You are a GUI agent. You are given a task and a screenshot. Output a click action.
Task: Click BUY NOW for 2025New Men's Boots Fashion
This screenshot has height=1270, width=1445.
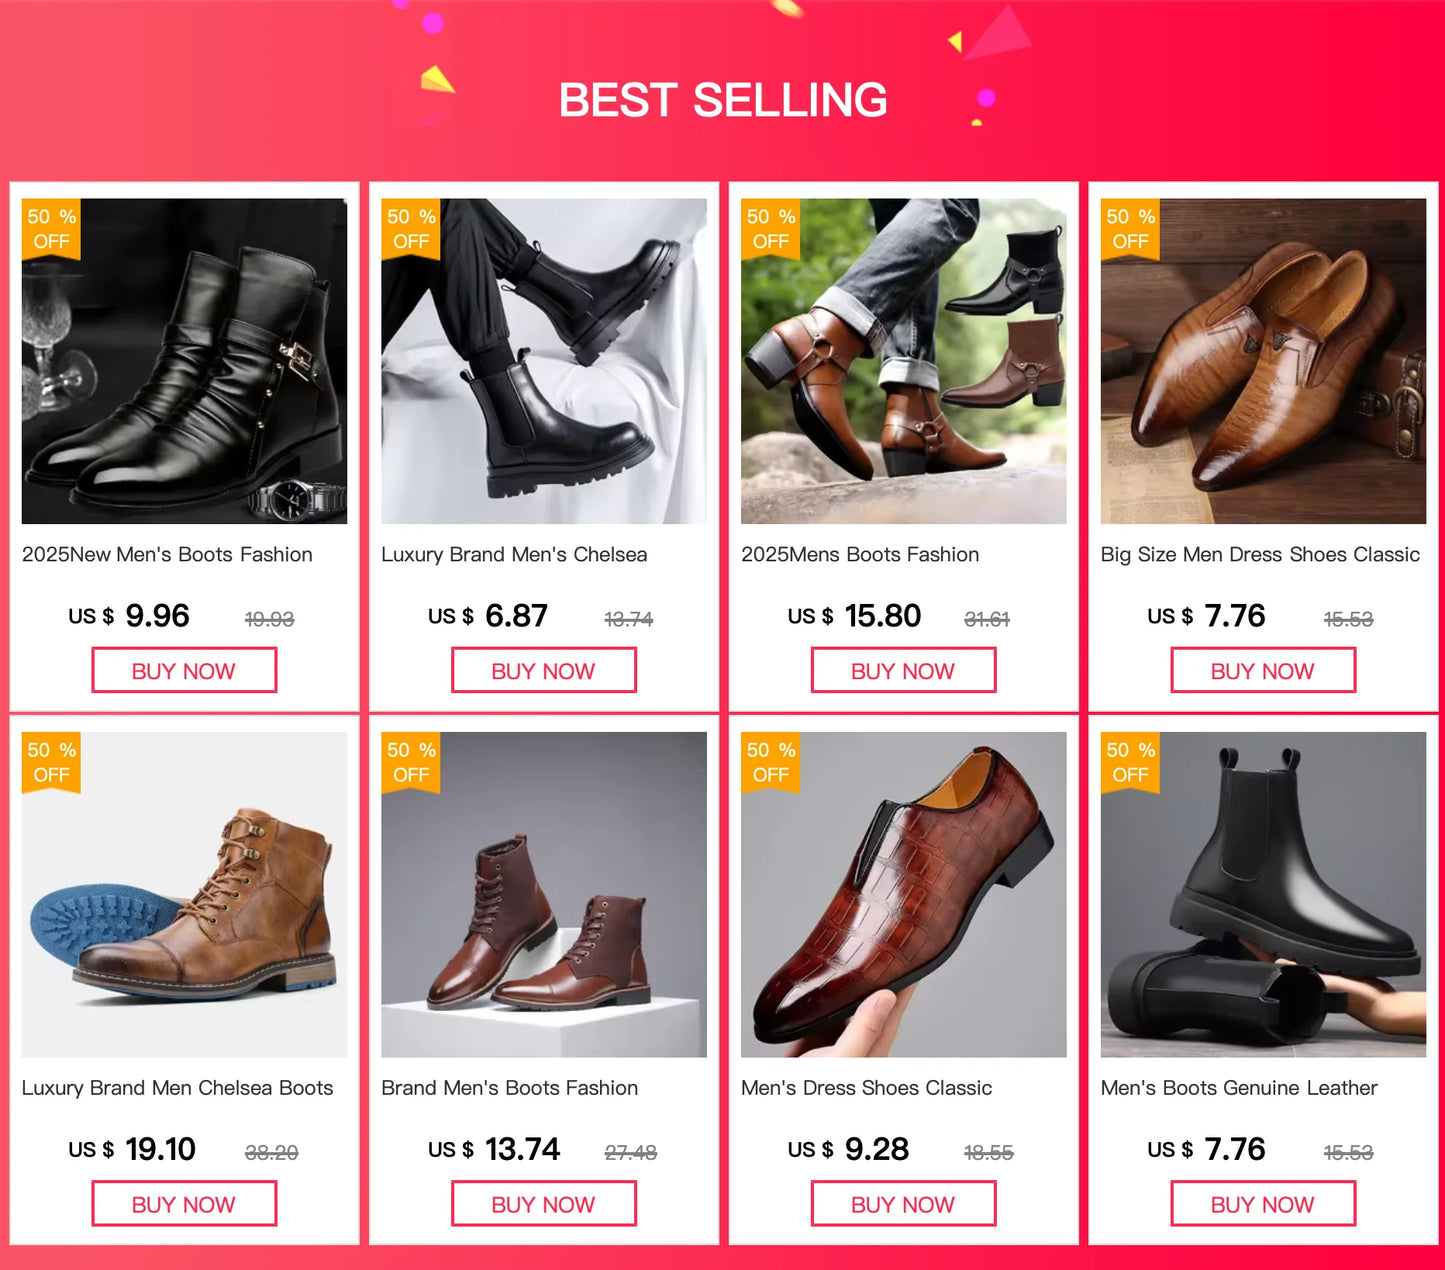184,670
